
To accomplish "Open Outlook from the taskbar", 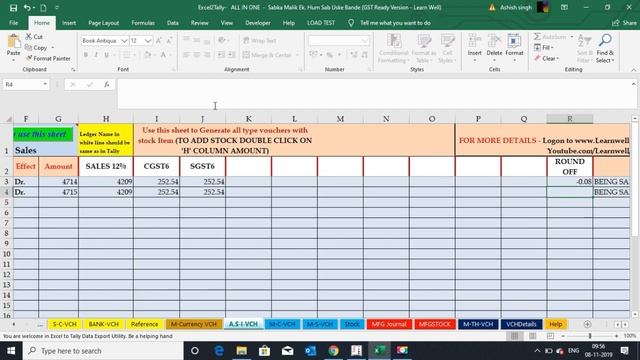I will pyautogui.click(x=311, y=351).
